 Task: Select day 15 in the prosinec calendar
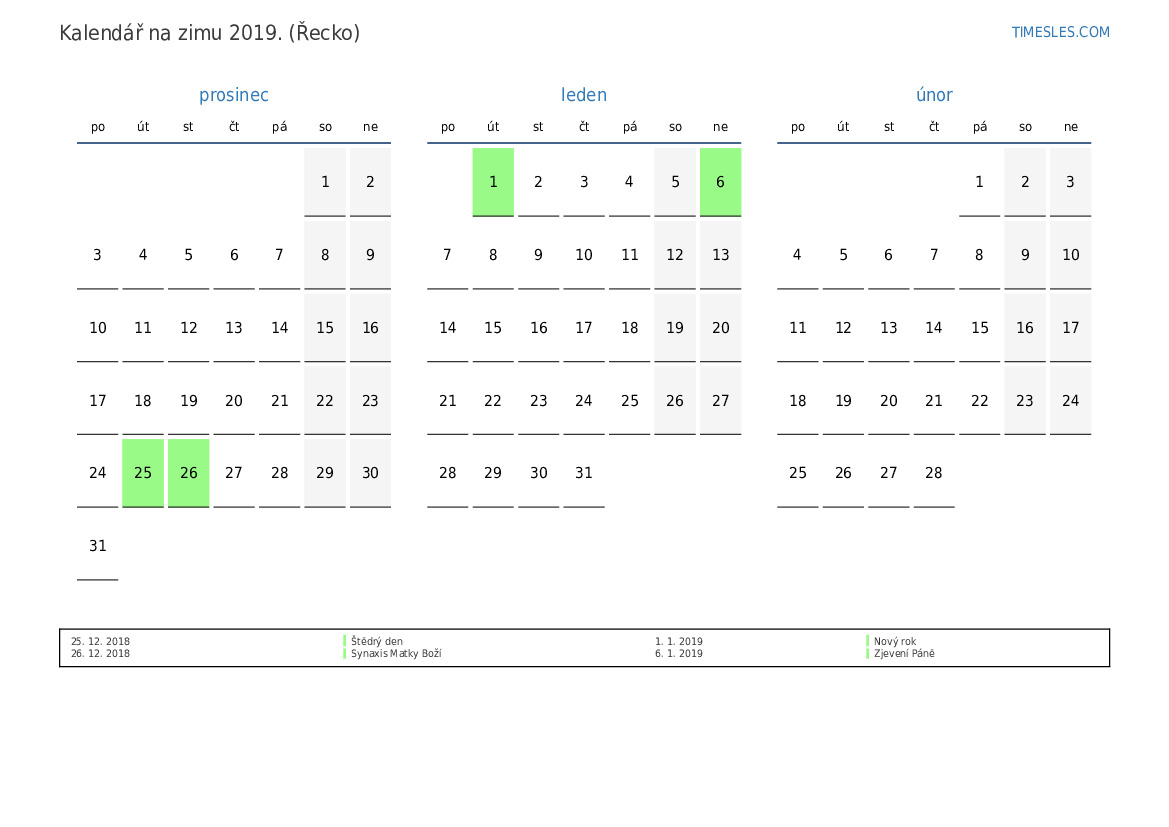click(325, 328)
